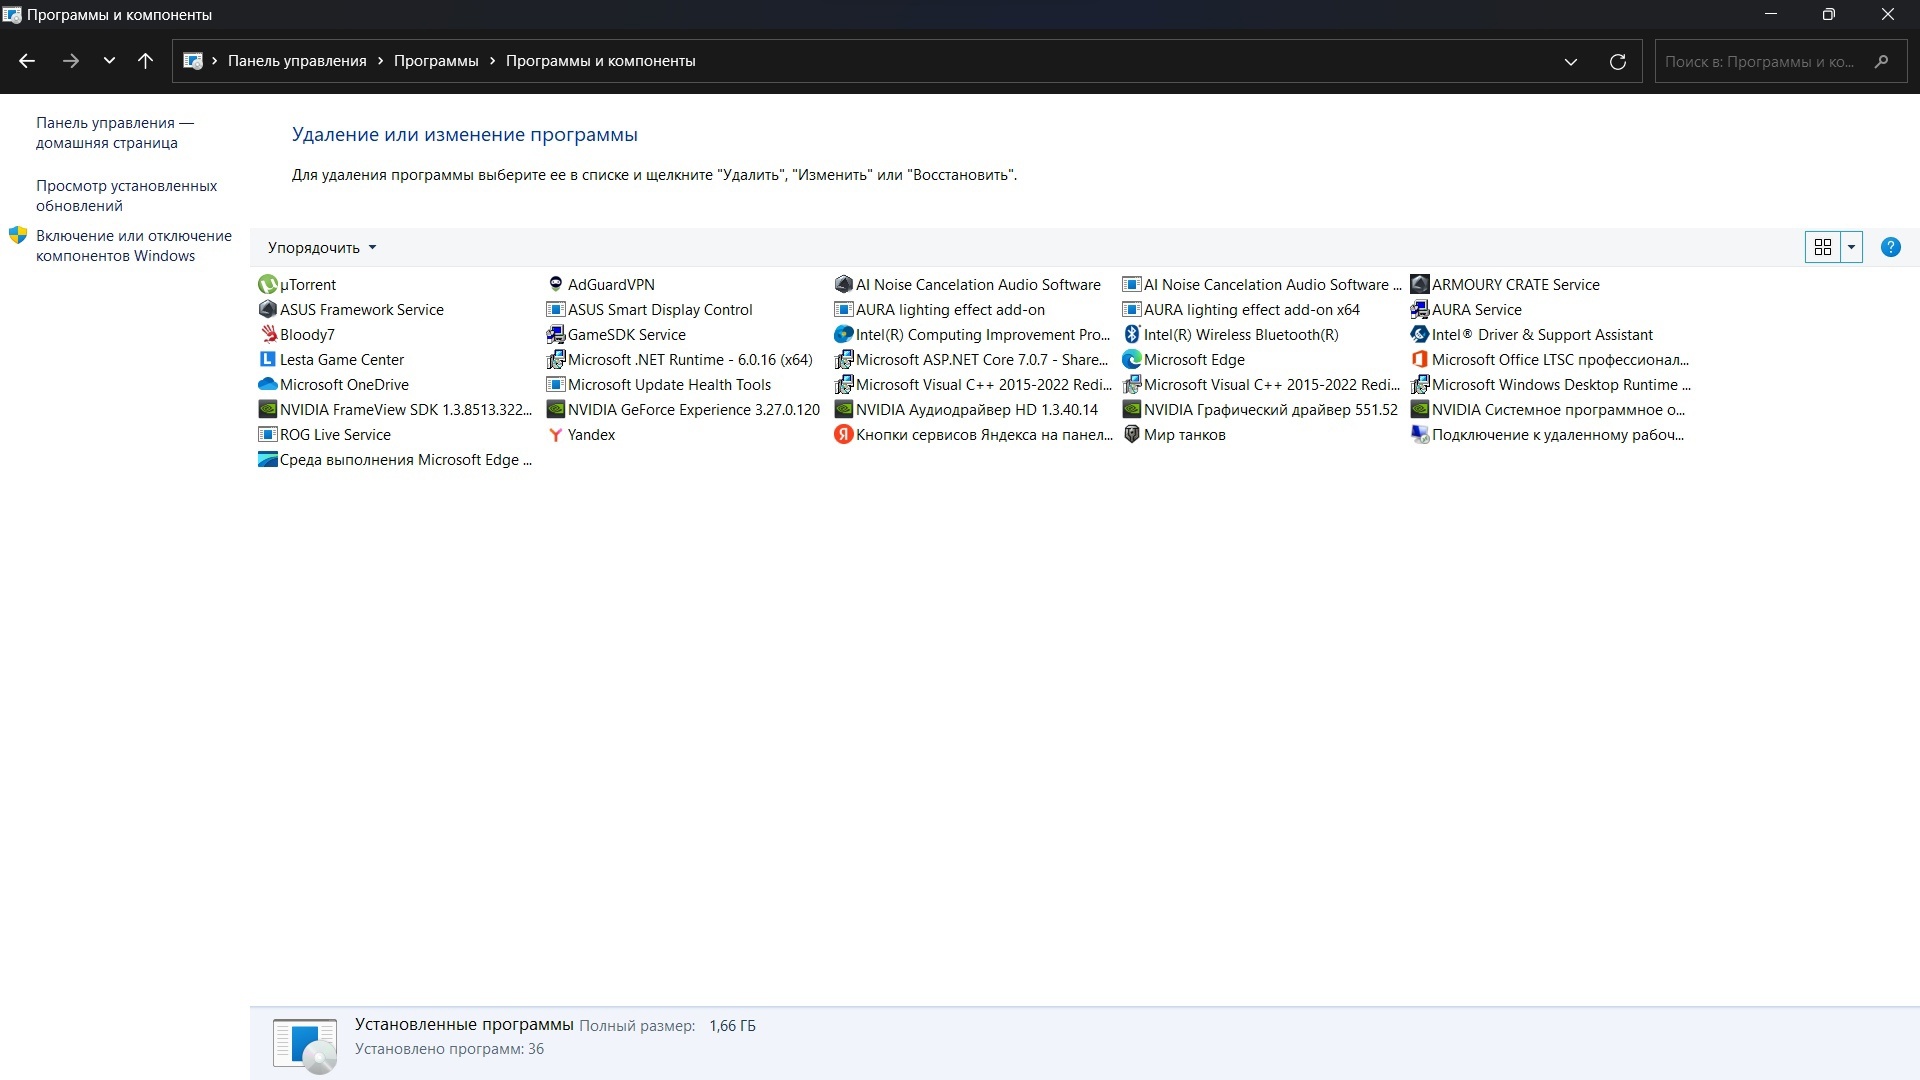Select Microsoft .NET Runtime 6.0.16 entry

680,360
